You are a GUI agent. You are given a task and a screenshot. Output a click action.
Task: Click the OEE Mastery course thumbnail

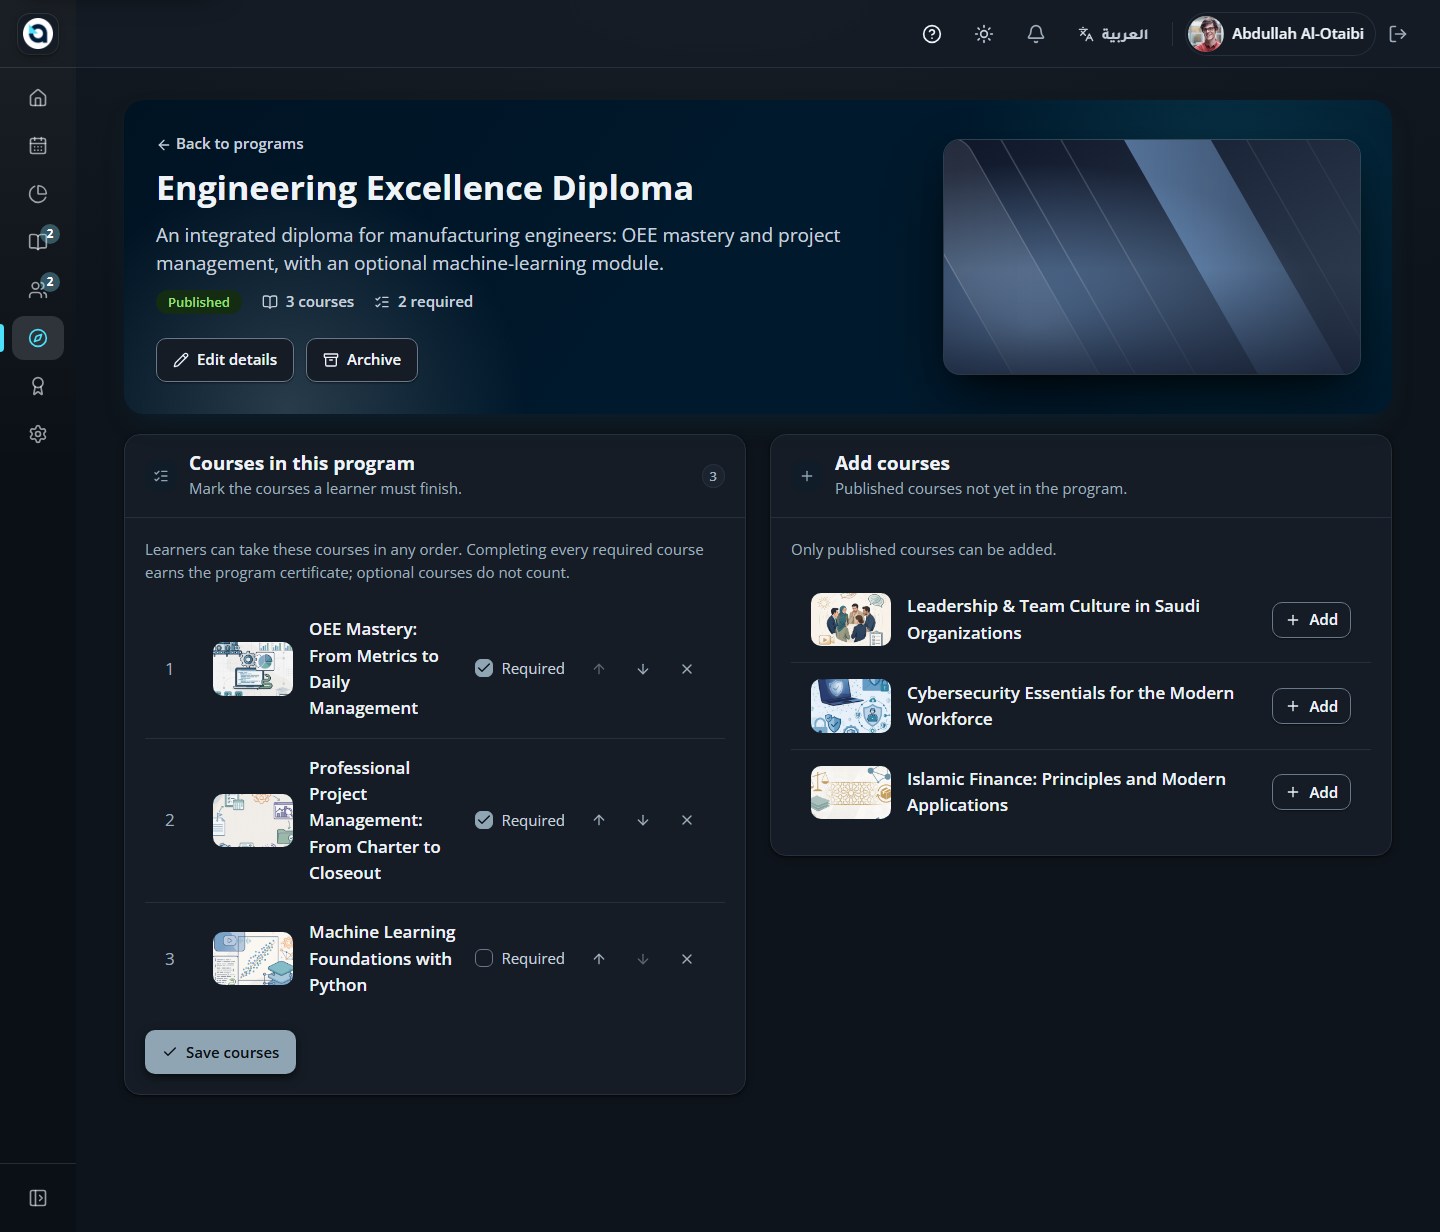[x=253, y=669]
